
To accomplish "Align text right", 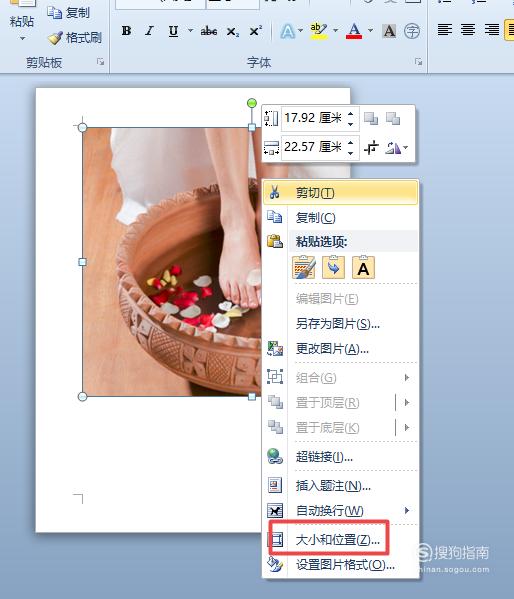I will [491, 30].
